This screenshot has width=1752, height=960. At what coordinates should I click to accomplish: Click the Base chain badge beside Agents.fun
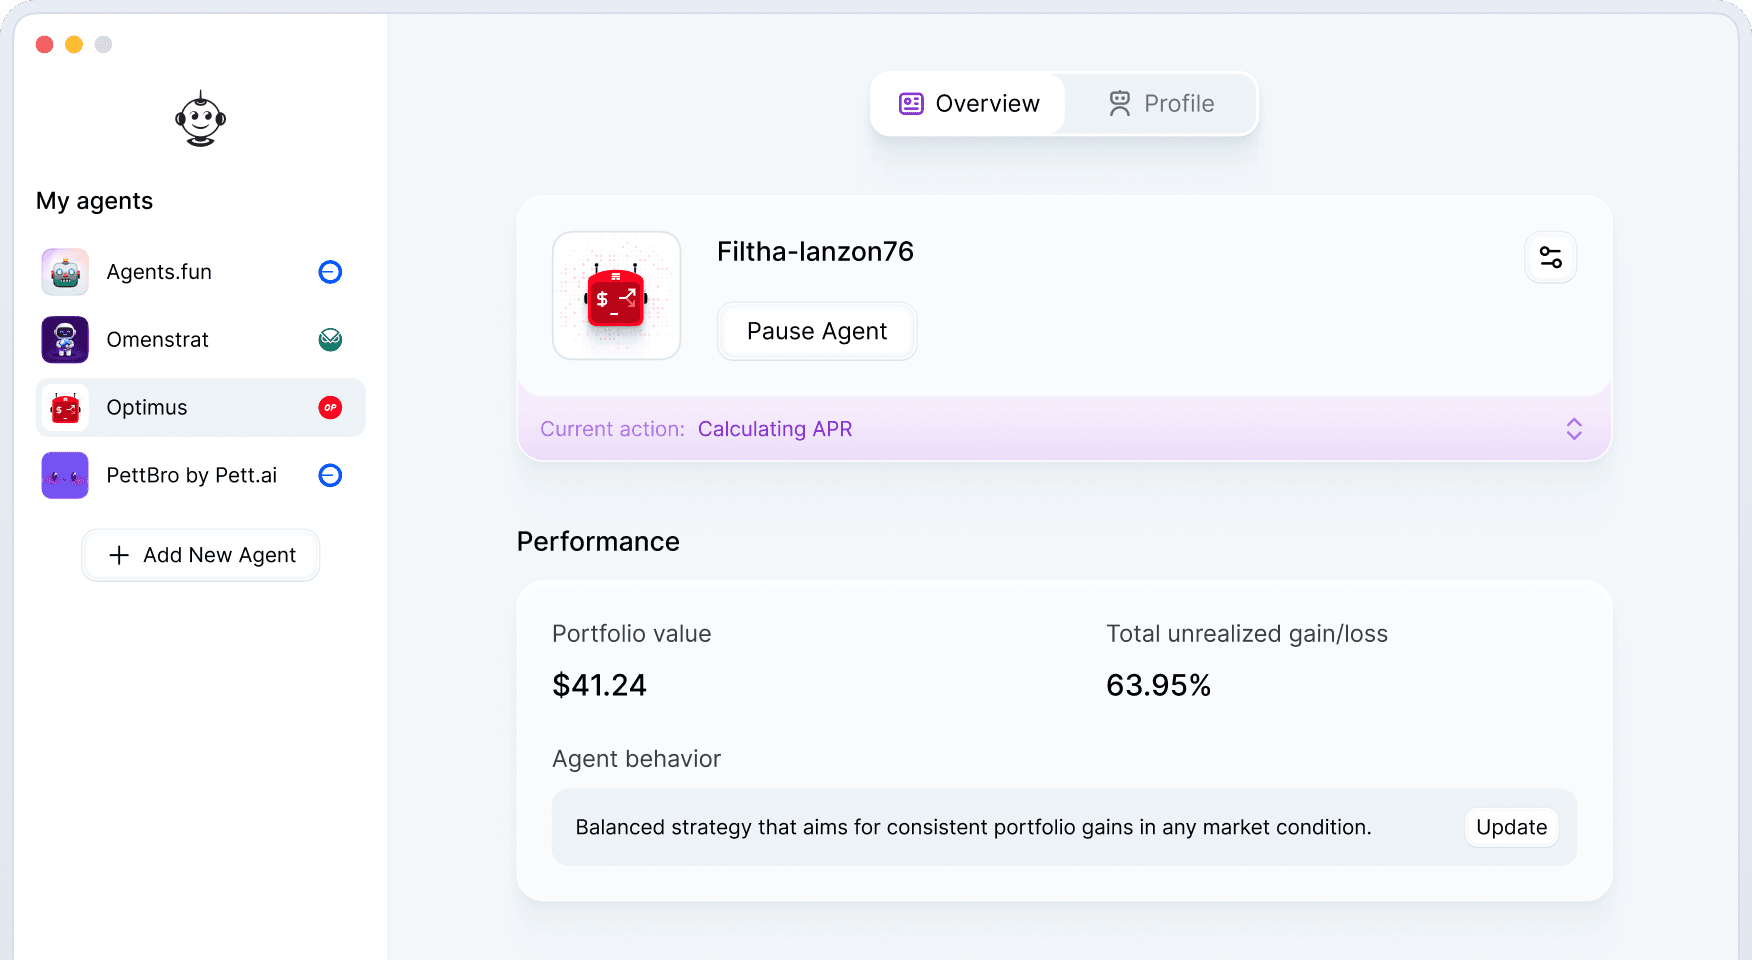(330, 272)
